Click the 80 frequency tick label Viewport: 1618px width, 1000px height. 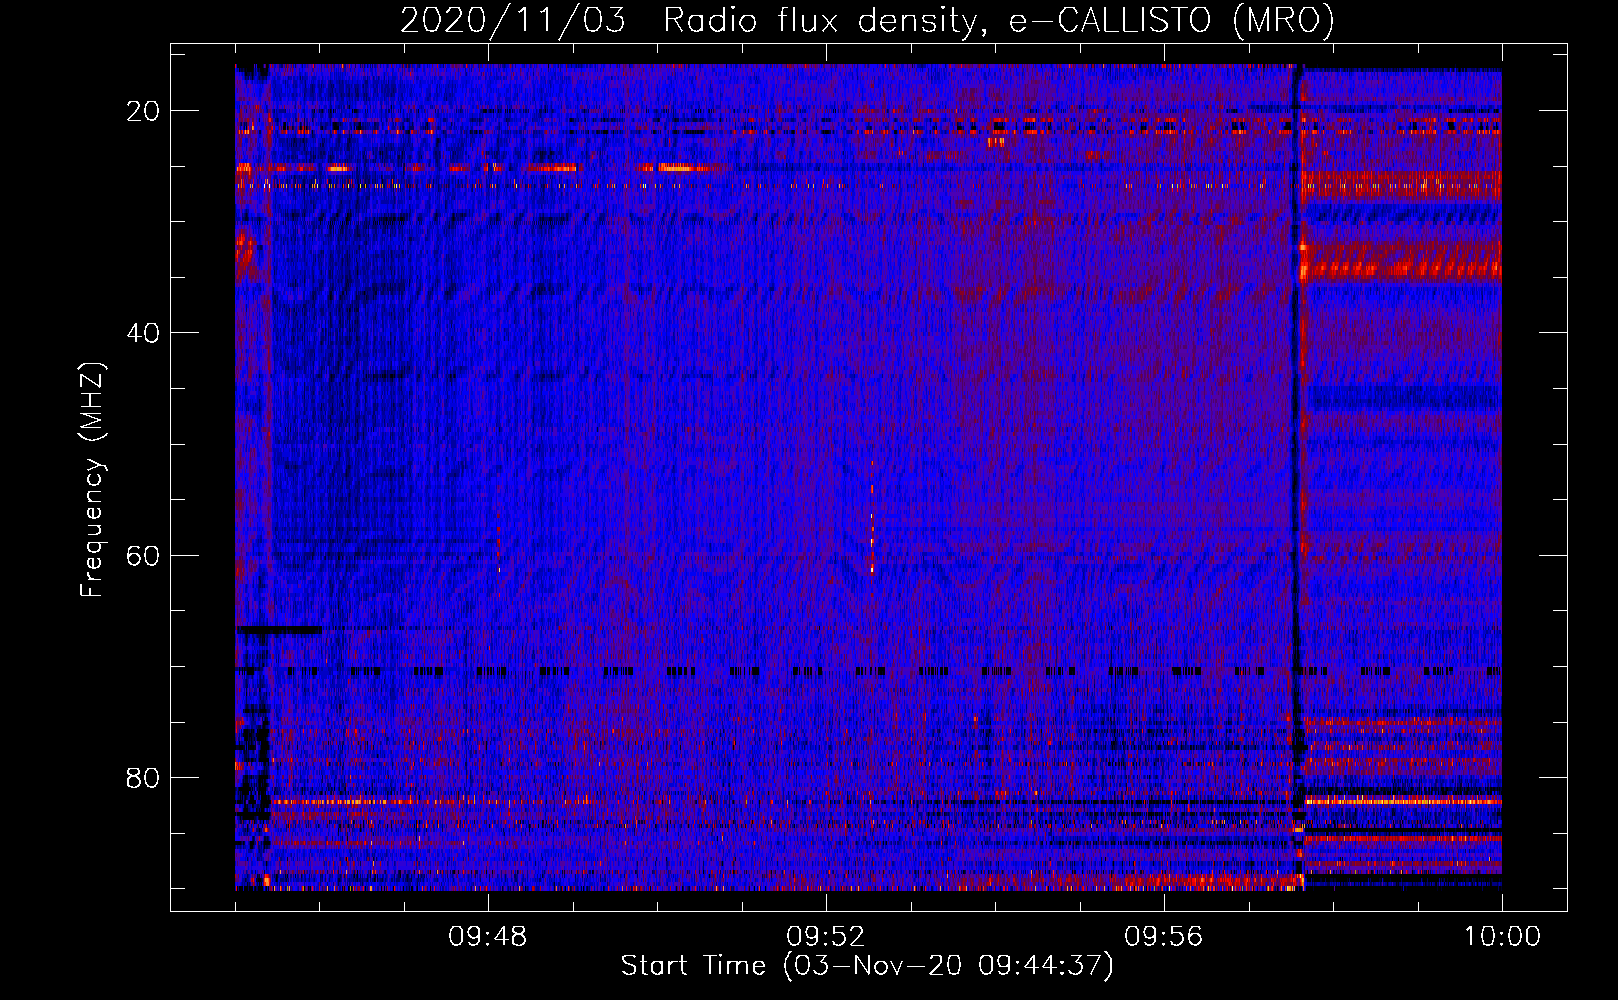tap(144, 777)
